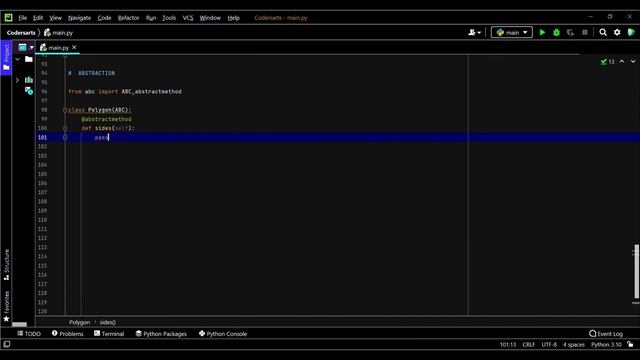Open the user account icon dropdown

474,32
